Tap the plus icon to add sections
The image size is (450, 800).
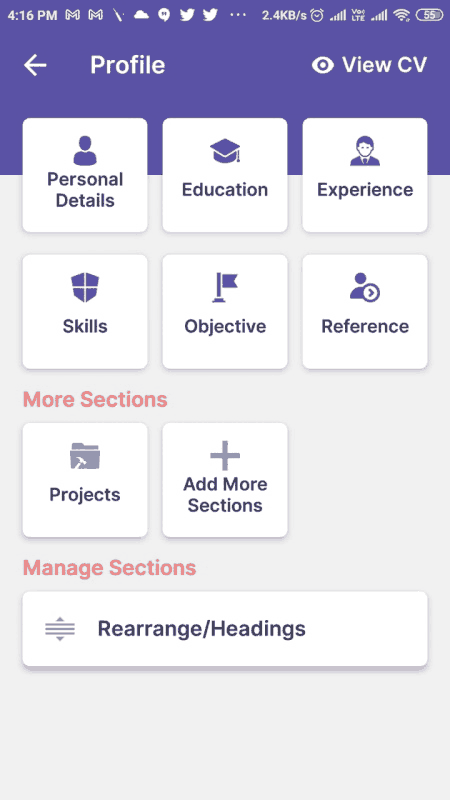(x=225, y=456)
